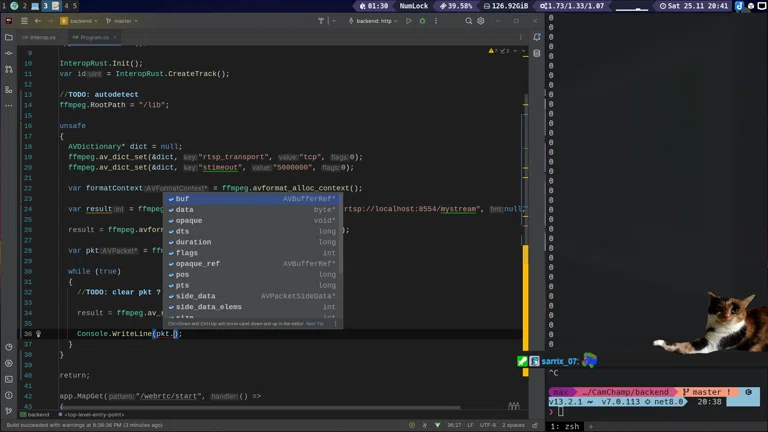The height and width of the screenshot is (432, 768).
Task: Open Pull Requests tool window icon
Action: click(9, 69)
